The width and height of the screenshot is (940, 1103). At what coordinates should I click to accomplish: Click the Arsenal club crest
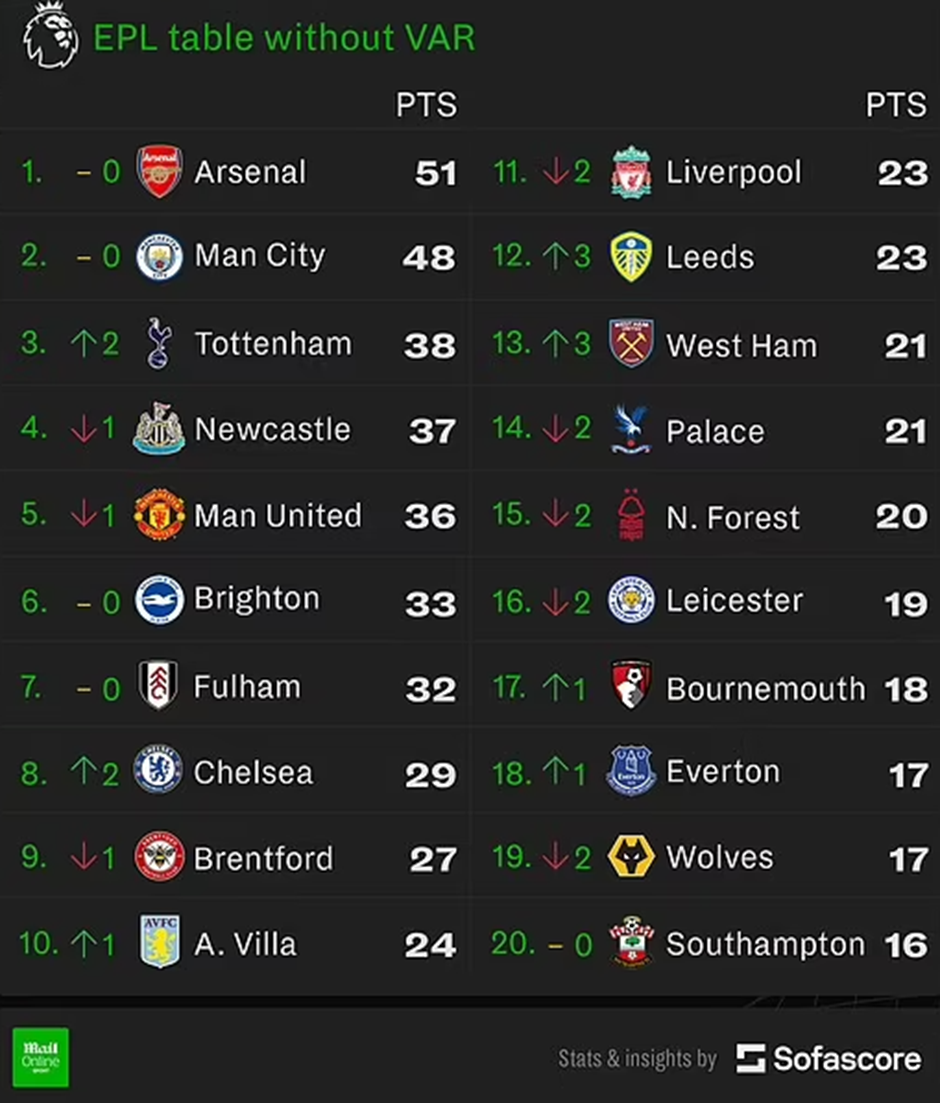(159, 172)
